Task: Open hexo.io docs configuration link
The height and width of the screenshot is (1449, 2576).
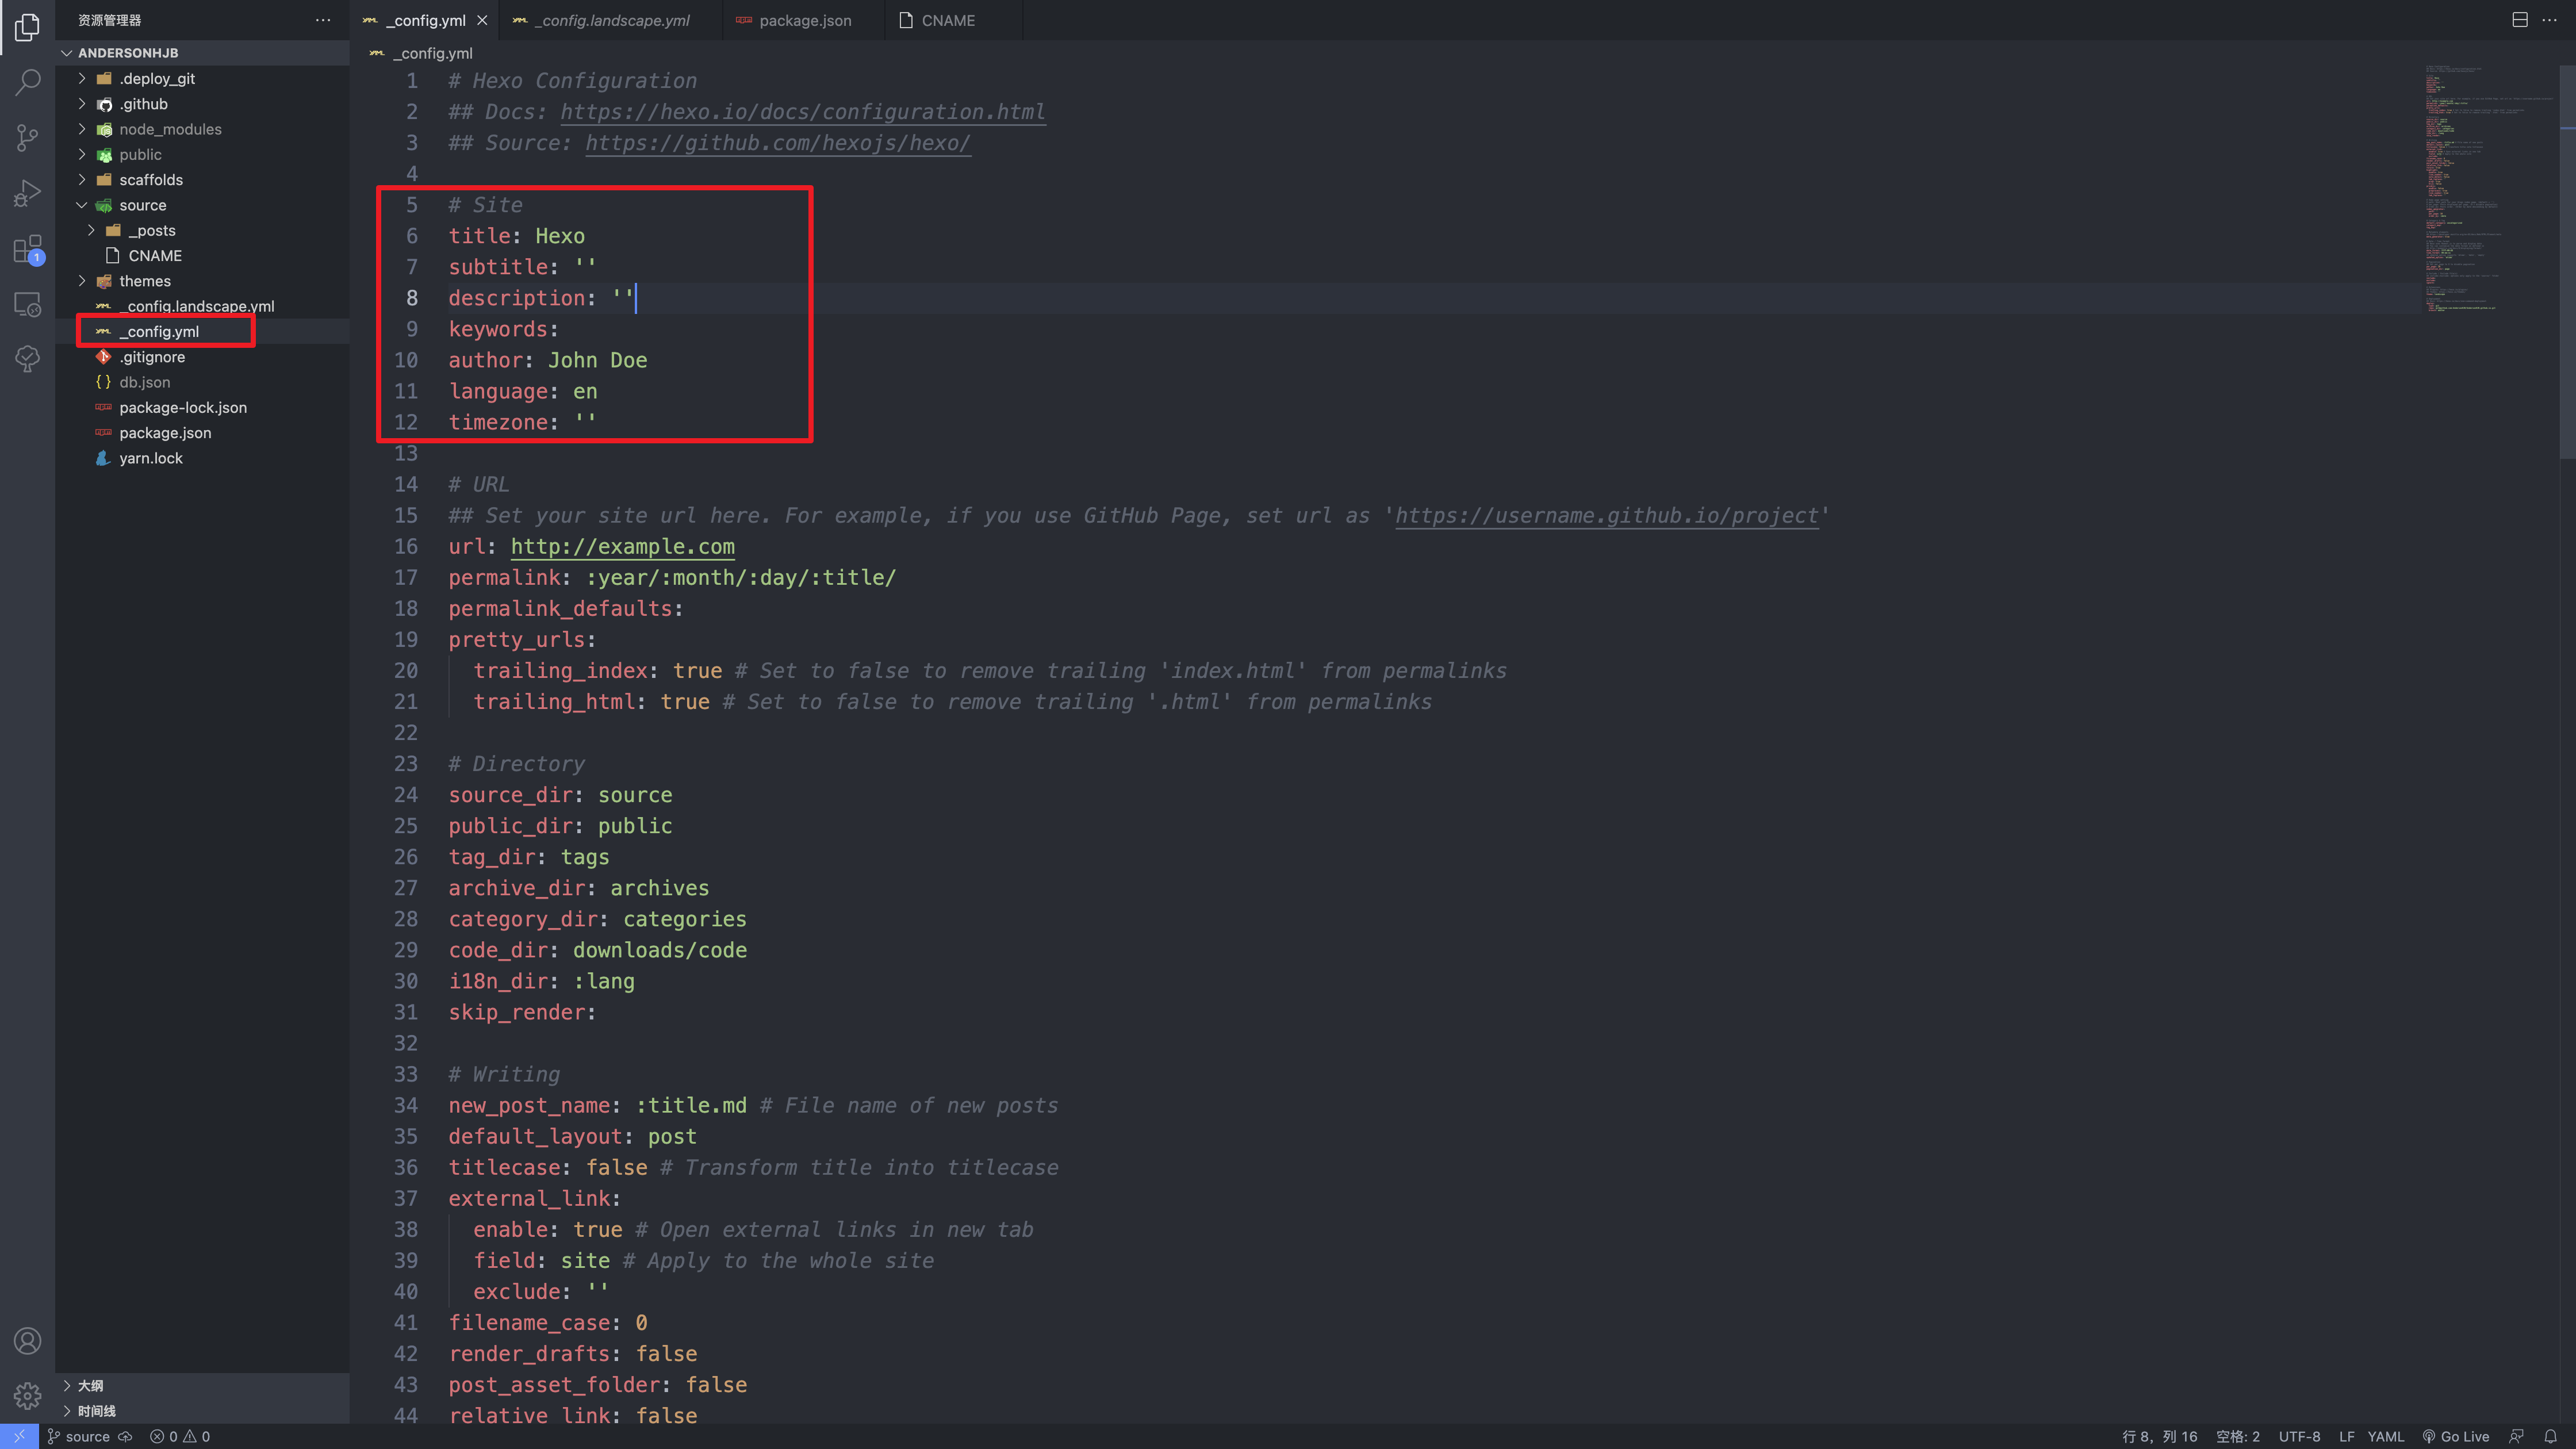Action: coord(802,112)
